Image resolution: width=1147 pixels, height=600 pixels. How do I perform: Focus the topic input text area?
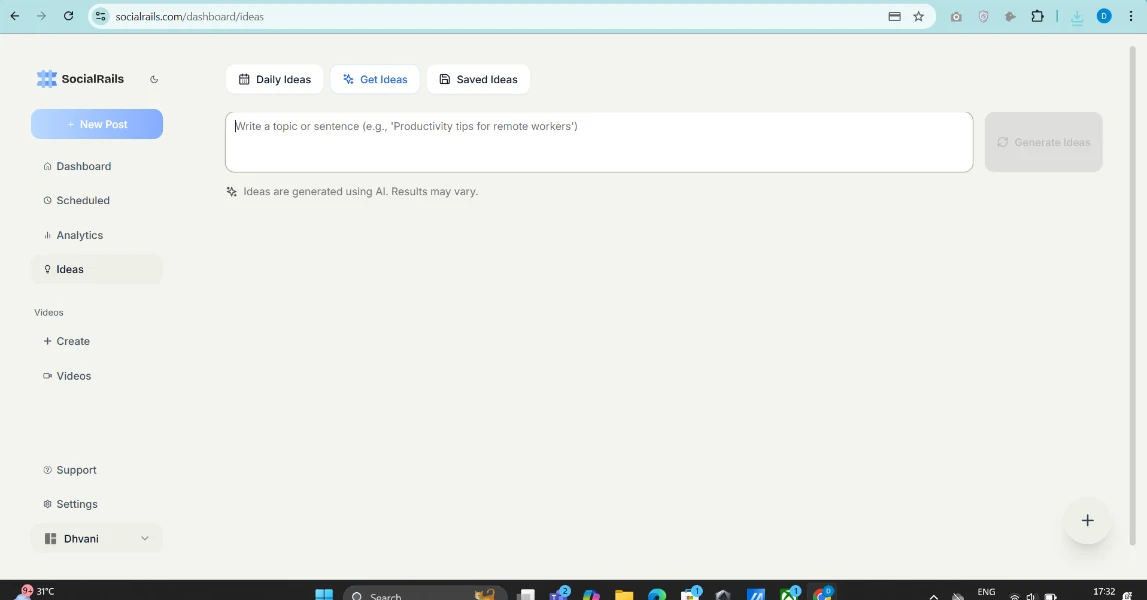click(x=599, y=142)
